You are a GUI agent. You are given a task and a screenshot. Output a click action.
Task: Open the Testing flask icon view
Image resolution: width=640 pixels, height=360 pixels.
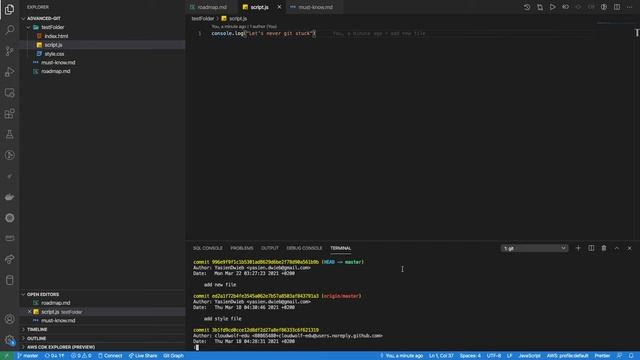coord(9,134)
